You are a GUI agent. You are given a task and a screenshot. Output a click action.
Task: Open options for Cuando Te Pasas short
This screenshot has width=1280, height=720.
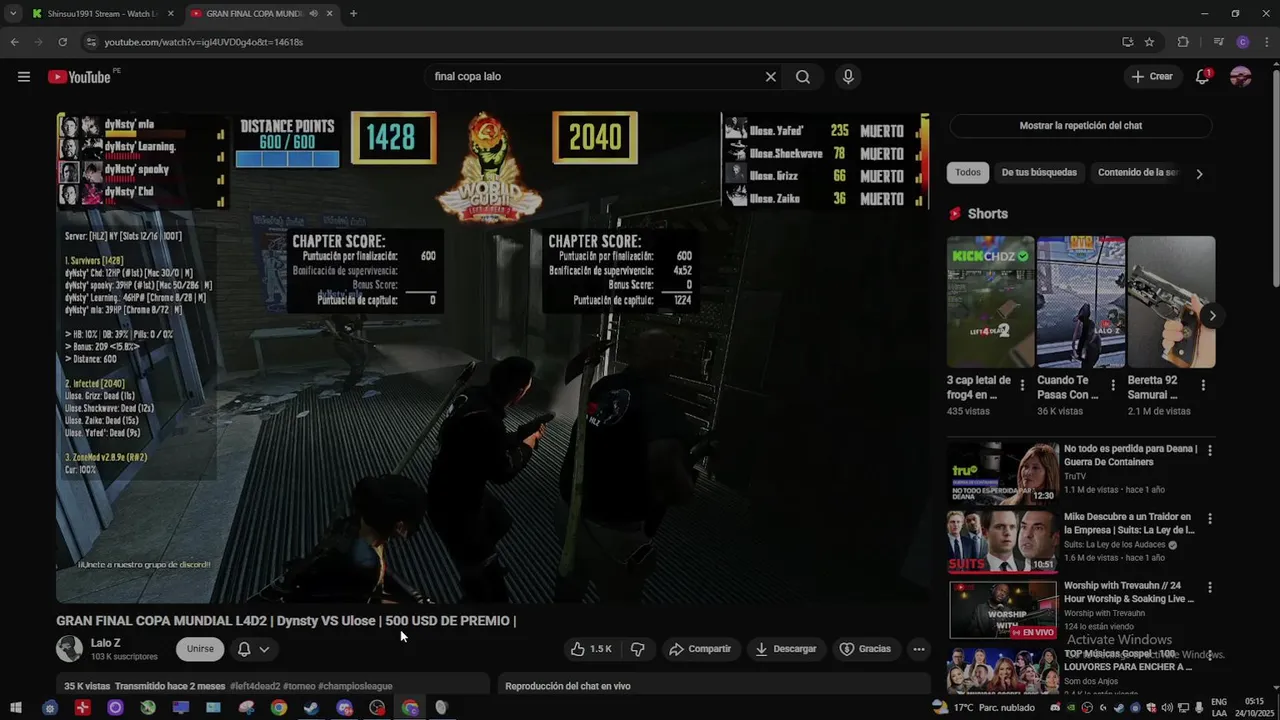[x=1112, y=385]
